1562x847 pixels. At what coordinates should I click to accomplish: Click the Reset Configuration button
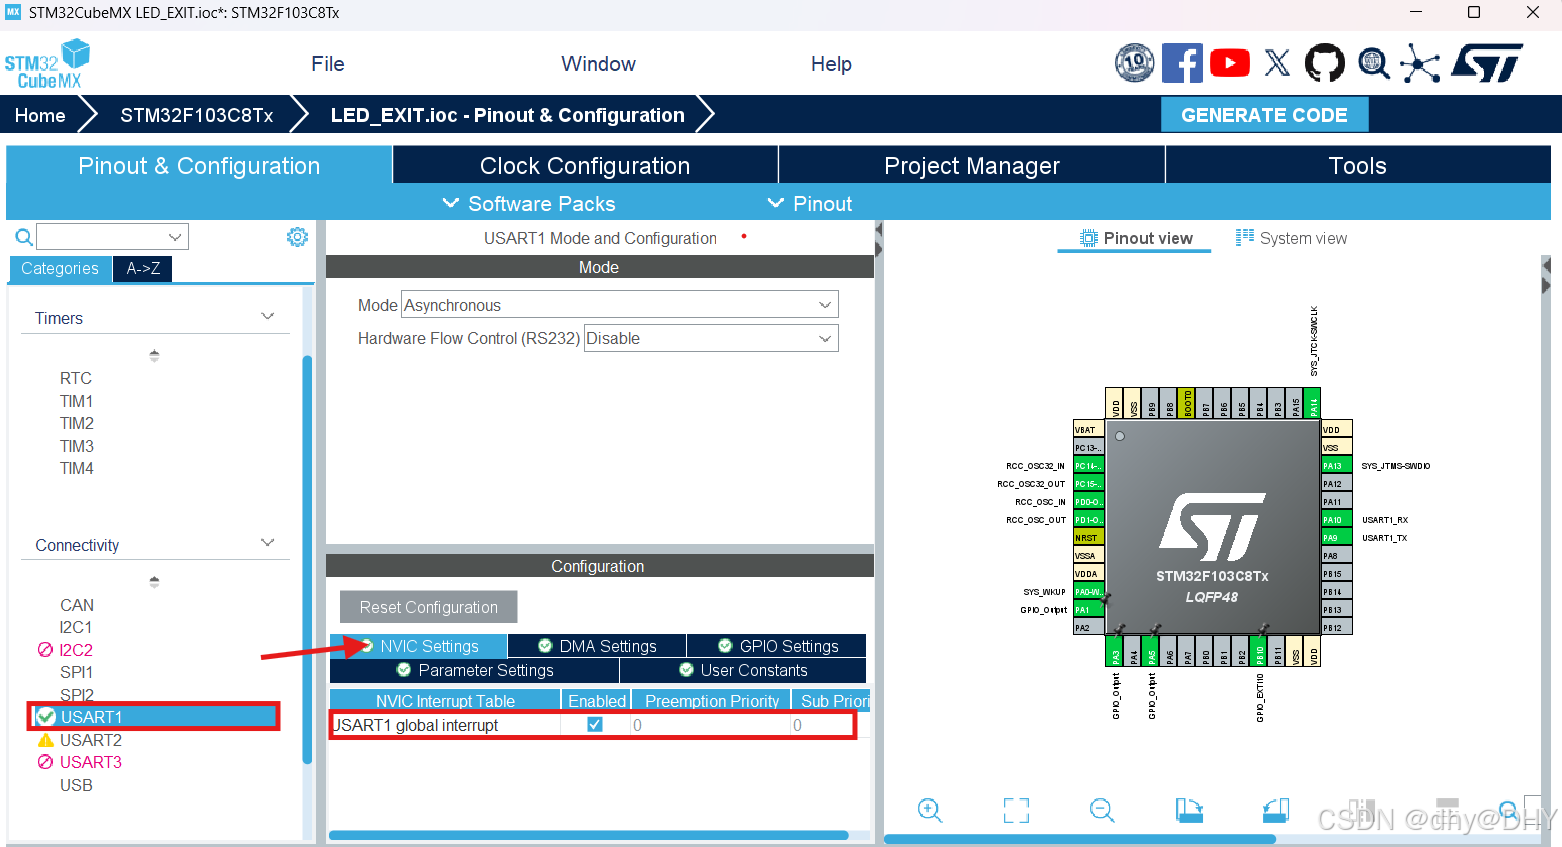(428, 607)
